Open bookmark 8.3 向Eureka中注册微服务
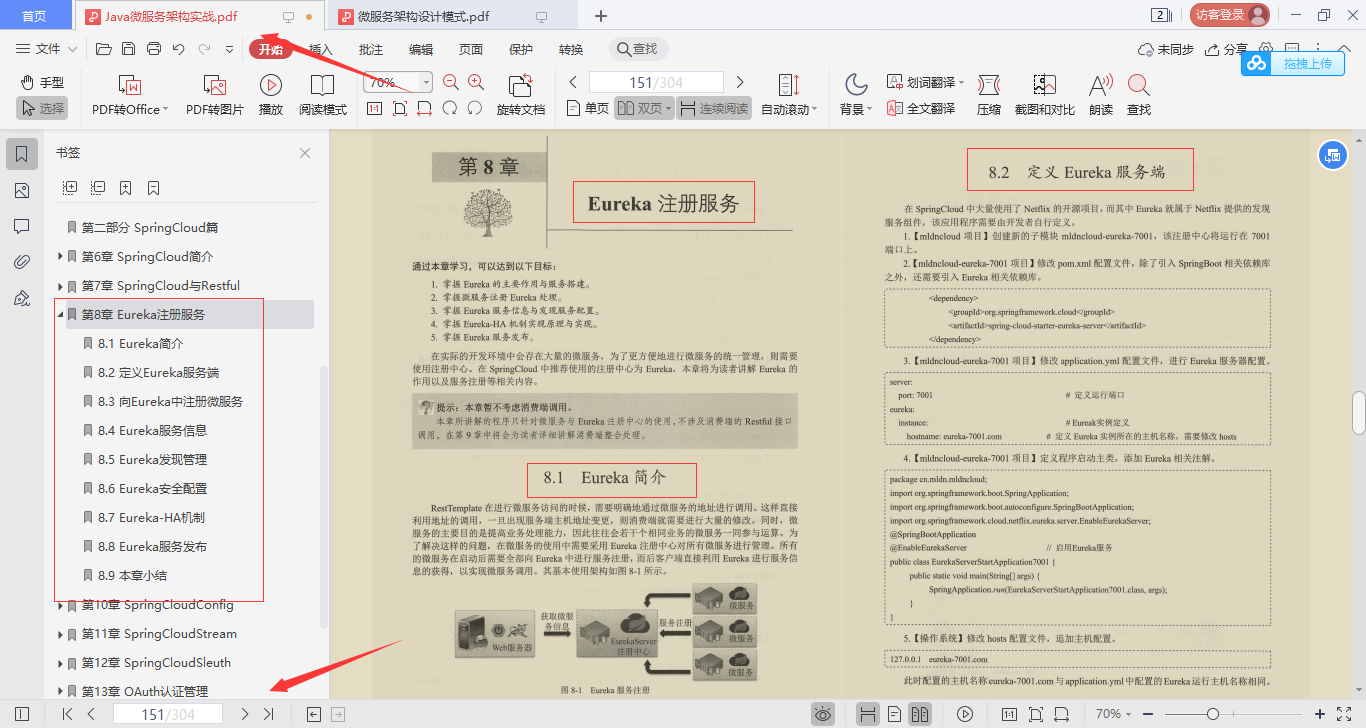This screenshot has height=728, width=1366. point(171,402)
